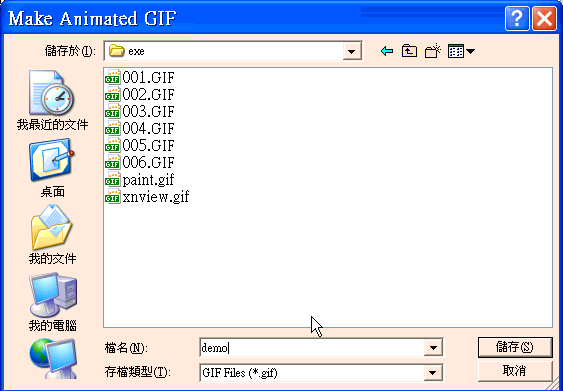Select the file name paint.gif
563x391 pixels.
[x=148, y=180]
